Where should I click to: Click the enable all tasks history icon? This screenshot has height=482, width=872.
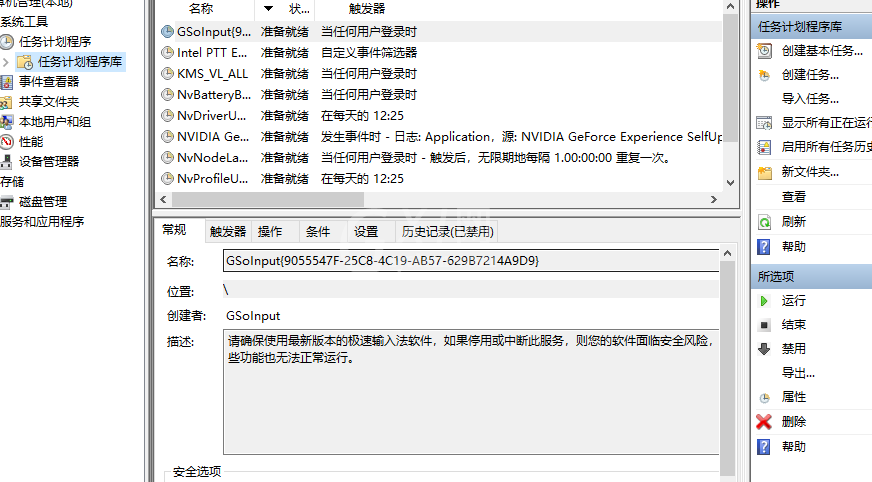[x=765, y=147]
